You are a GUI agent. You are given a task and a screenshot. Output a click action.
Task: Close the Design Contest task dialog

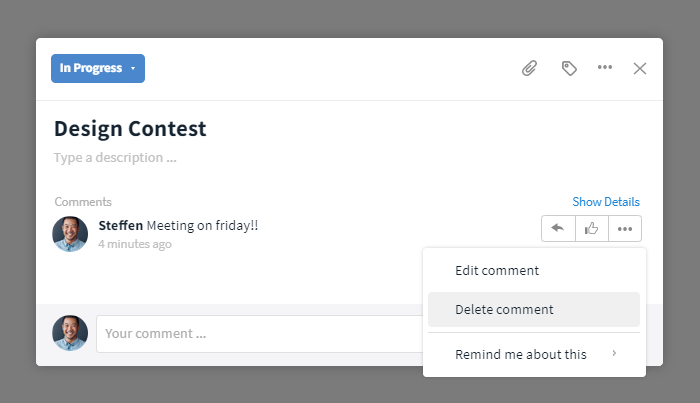[x=640, y=68]
